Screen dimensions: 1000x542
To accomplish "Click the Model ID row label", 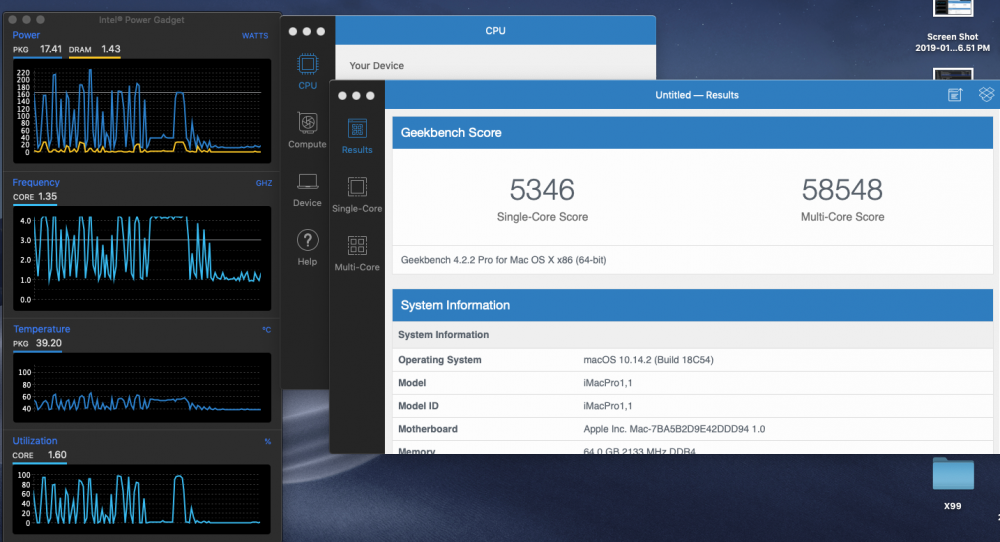I will click(418, 406).
